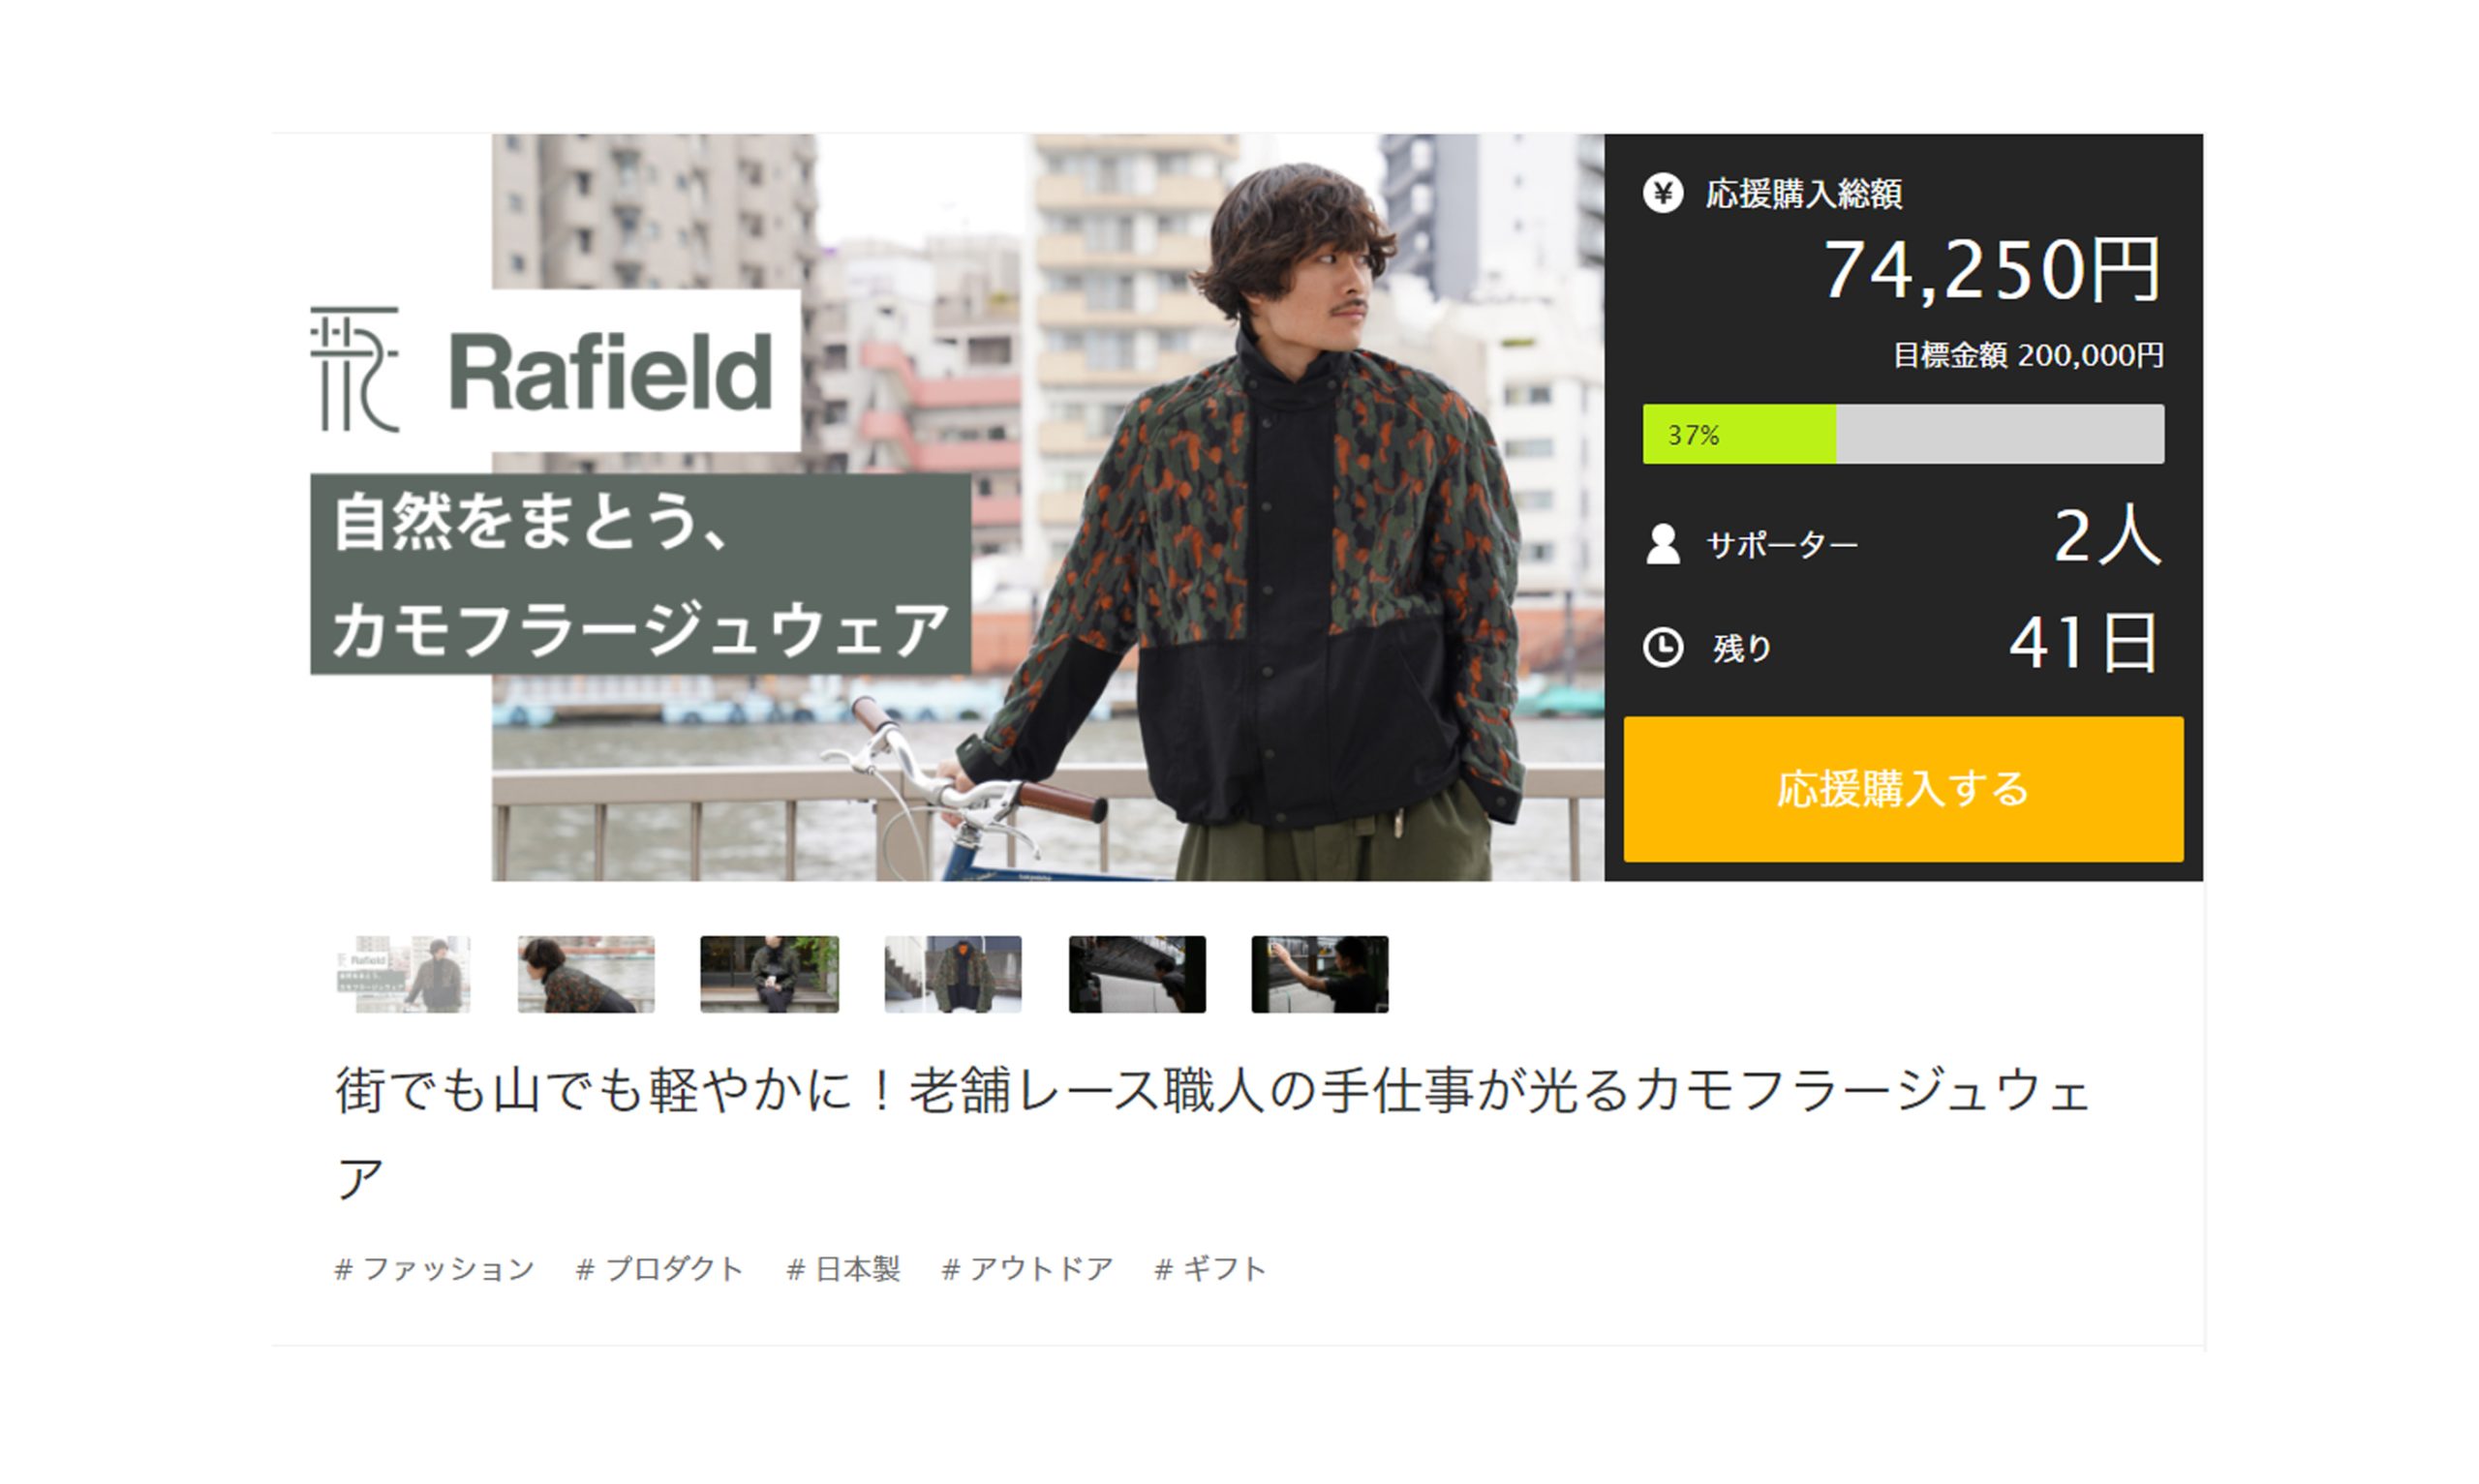Select the third thumbnail of man sitting
Screen dimensions: 2479x1484
(x=769, y=975)
